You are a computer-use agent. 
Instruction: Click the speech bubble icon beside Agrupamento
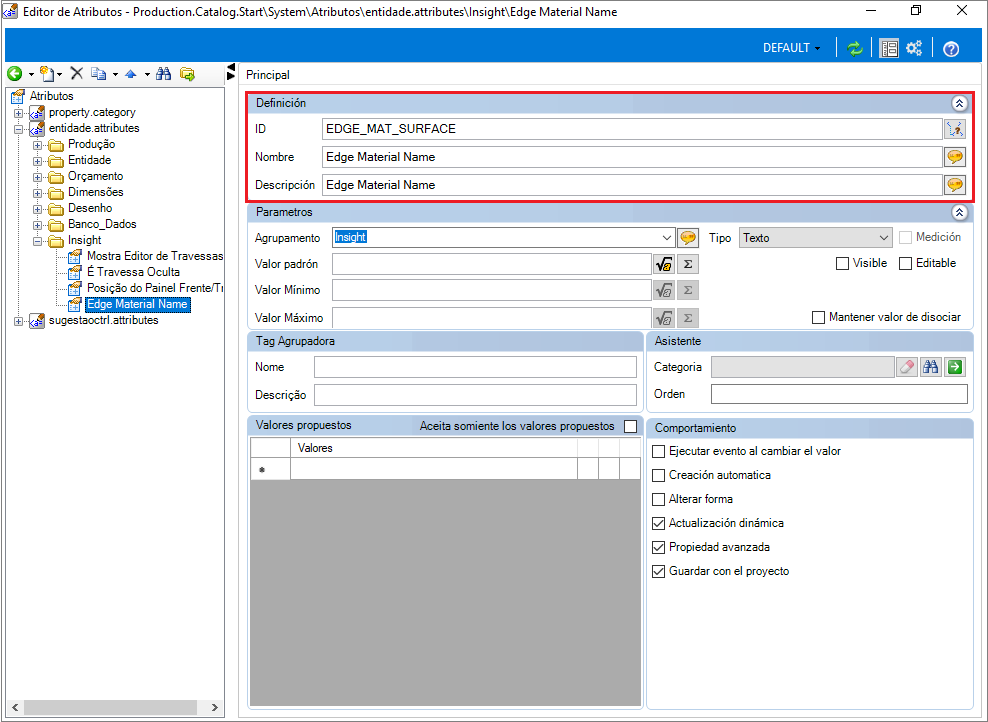coord(688,238)
